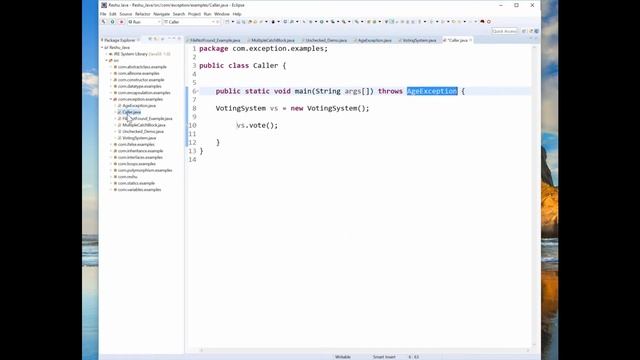Screen dimensions: 640x360
Task: Select the Package Explorer view tab
Action: pyautogui.click(x=119, y=40)
